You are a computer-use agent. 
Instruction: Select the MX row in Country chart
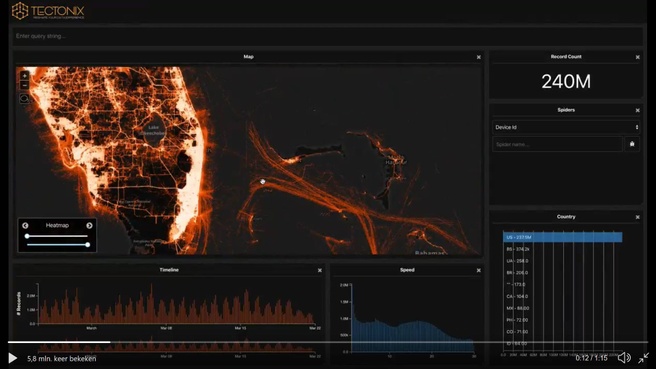coord(518,308)
